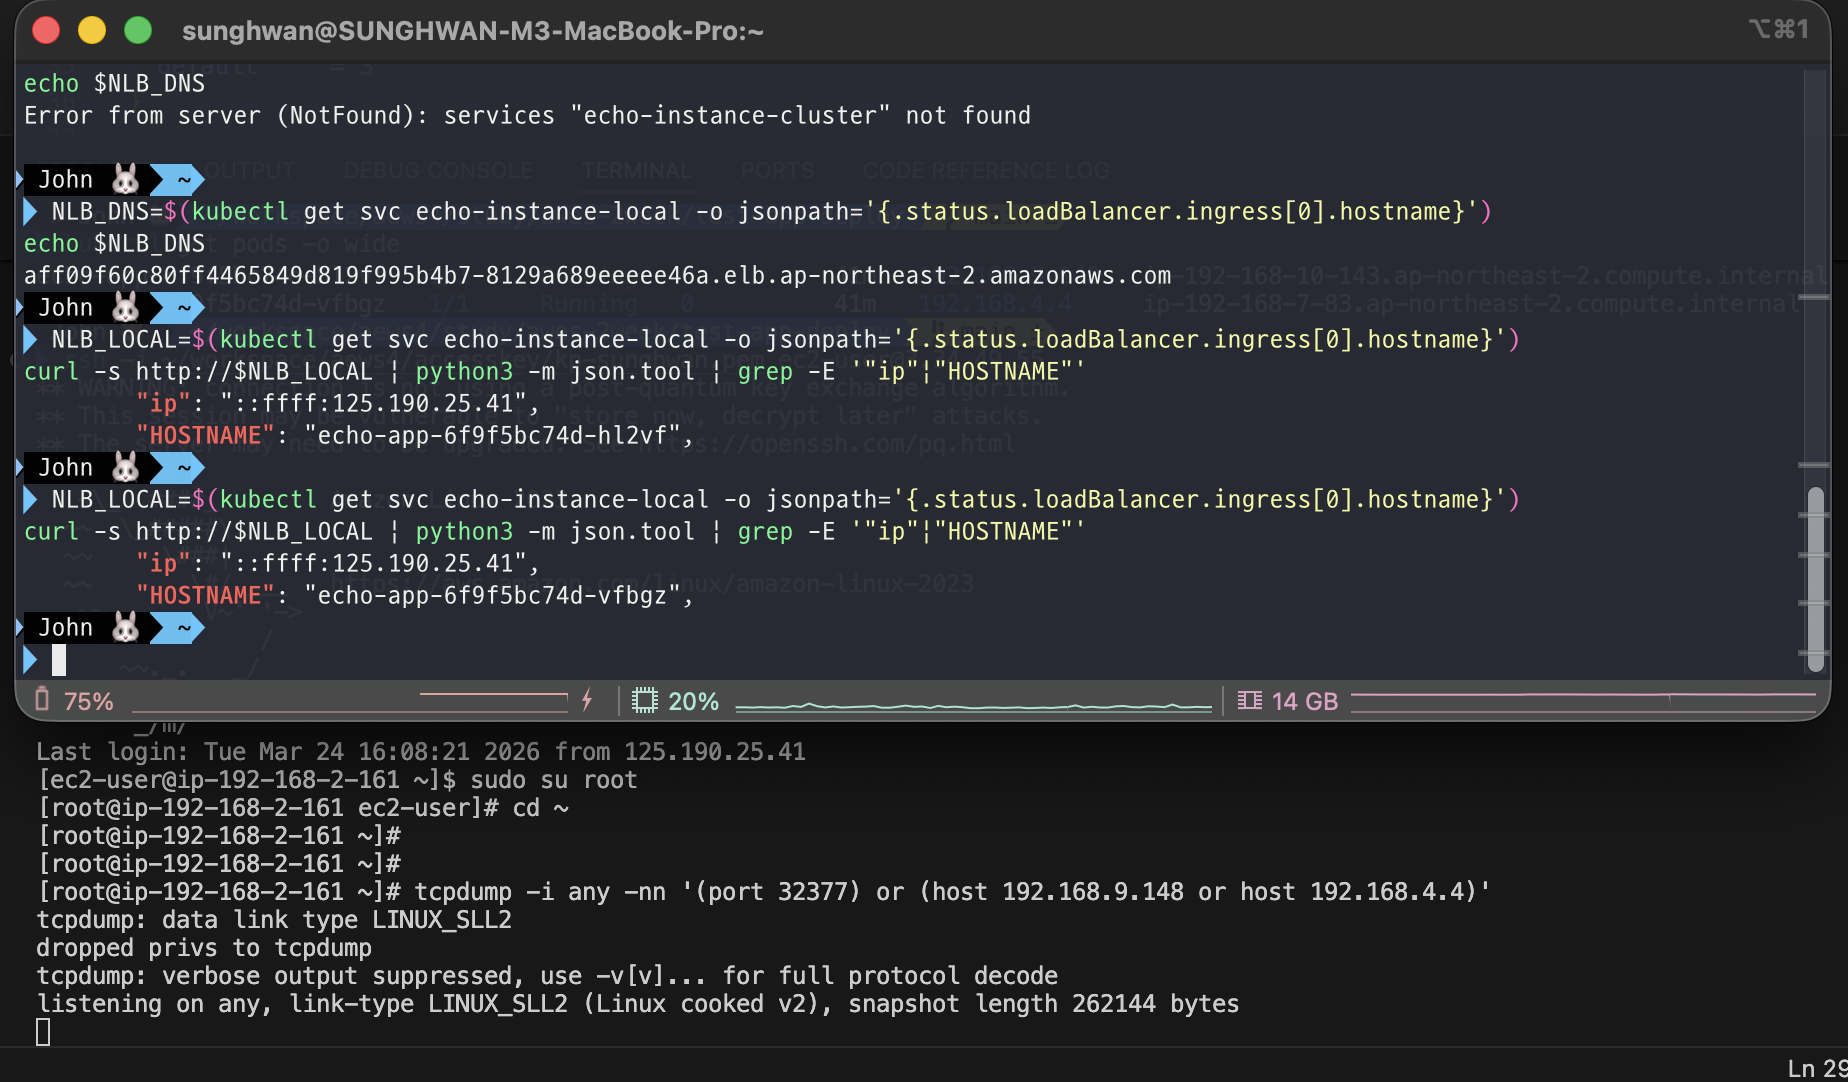Click the 'dropped privs to tcpdump' line

(204, 947)
